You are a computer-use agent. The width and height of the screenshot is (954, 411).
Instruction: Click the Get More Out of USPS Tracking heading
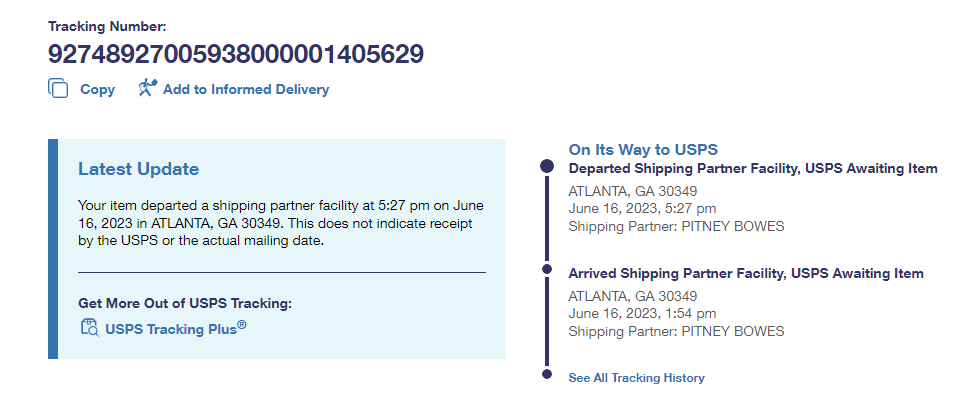184,303
